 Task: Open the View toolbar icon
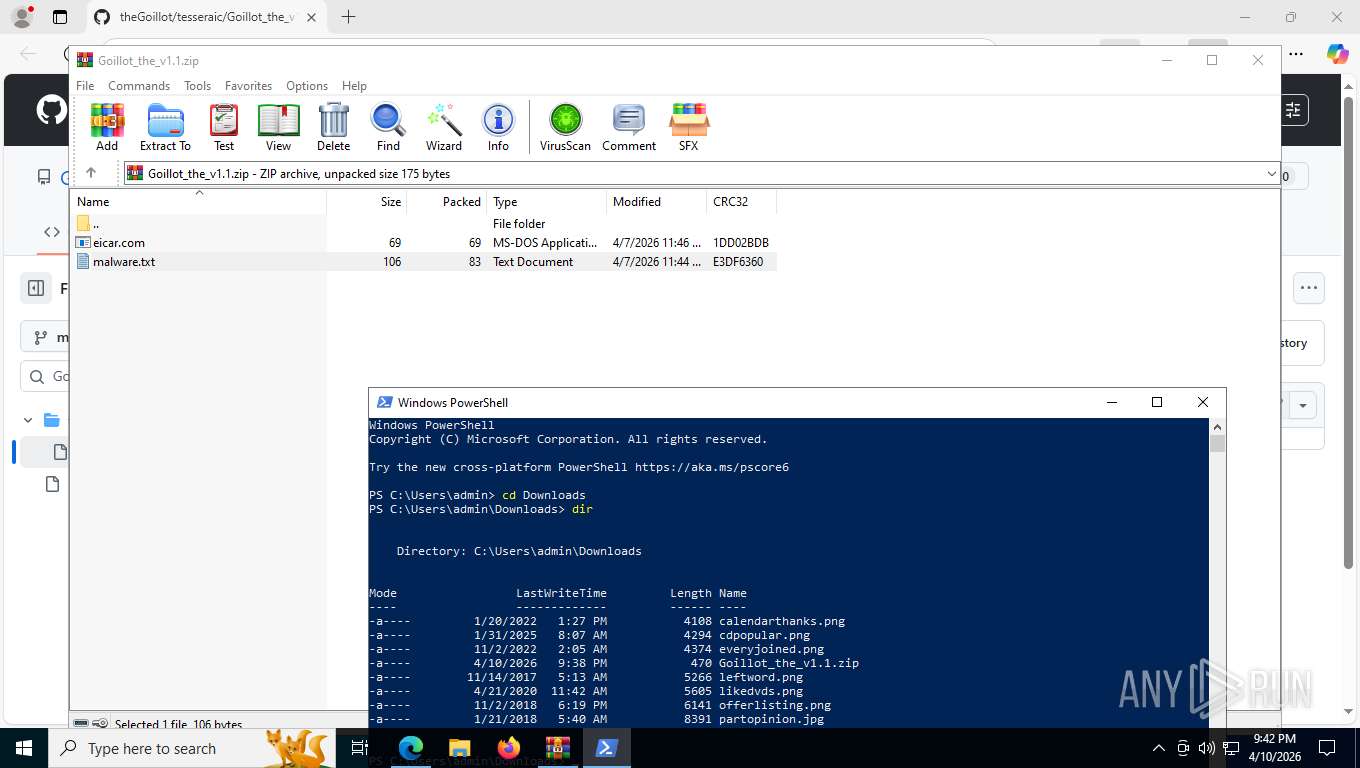point(278,126)
